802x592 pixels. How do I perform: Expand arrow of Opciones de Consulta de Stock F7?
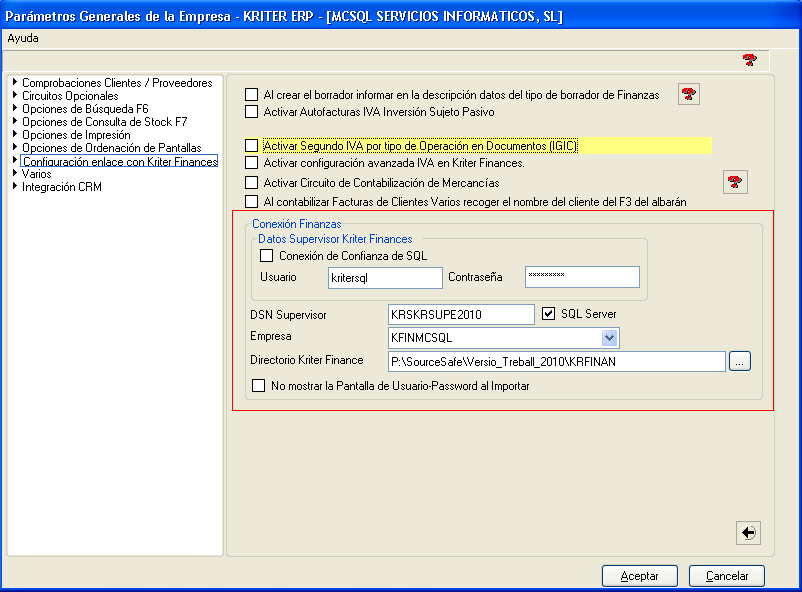[15, 121]
